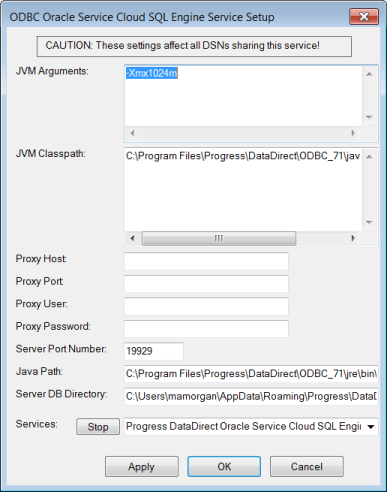Image resolution: width=387 pixels, height=492 pixels.
Task: Click the Server DB Directory field
Action: (x=251, y=396)
